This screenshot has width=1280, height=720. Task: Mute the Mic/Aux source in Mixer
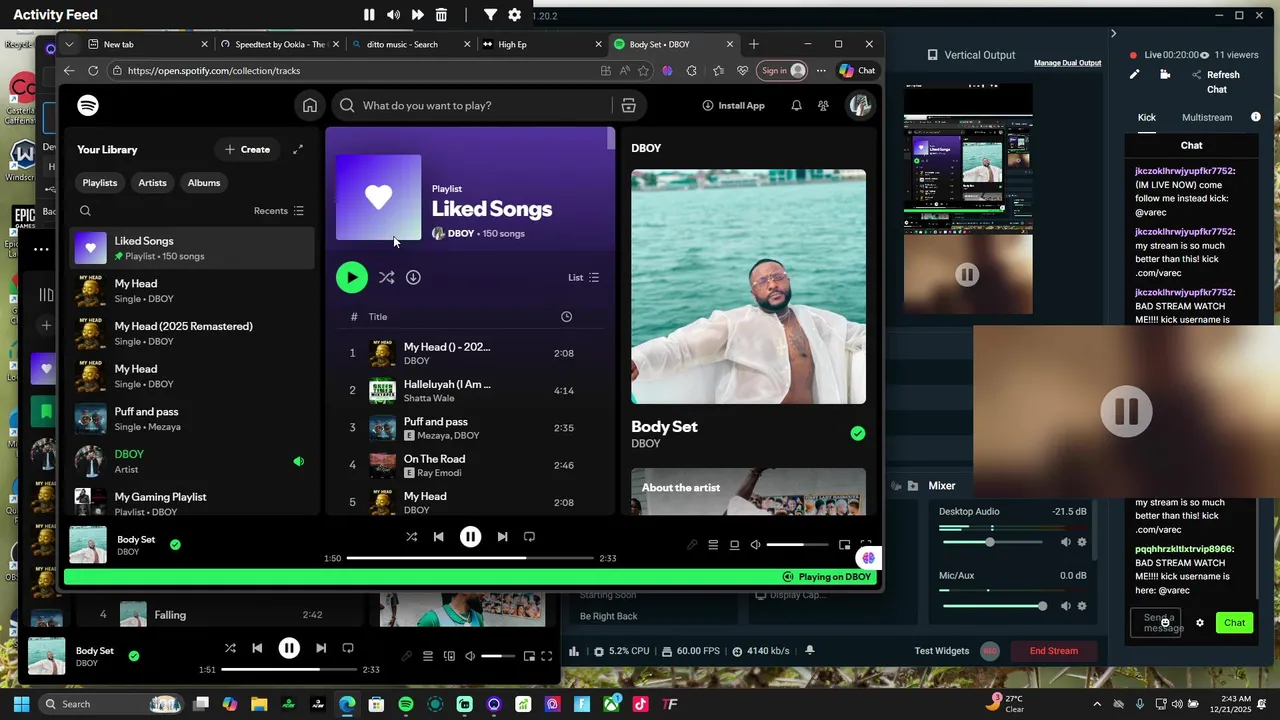point(1065,606)
